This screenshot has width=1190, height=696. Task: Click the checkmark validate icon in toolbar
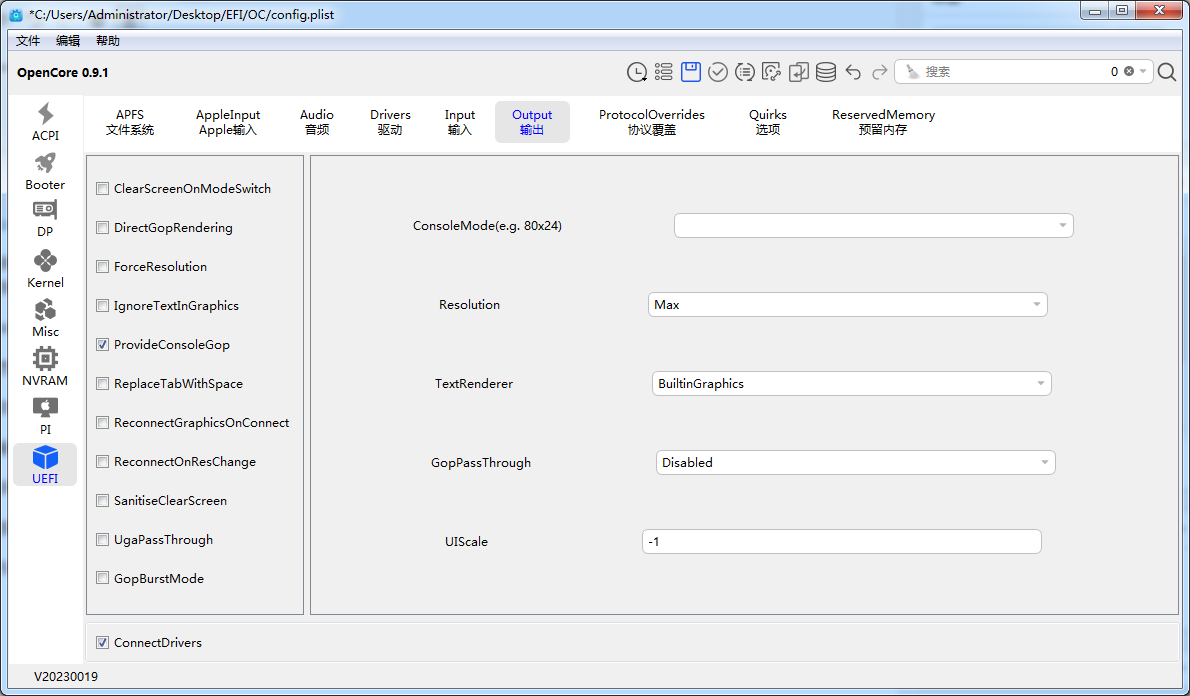click(x=718, y=72)
